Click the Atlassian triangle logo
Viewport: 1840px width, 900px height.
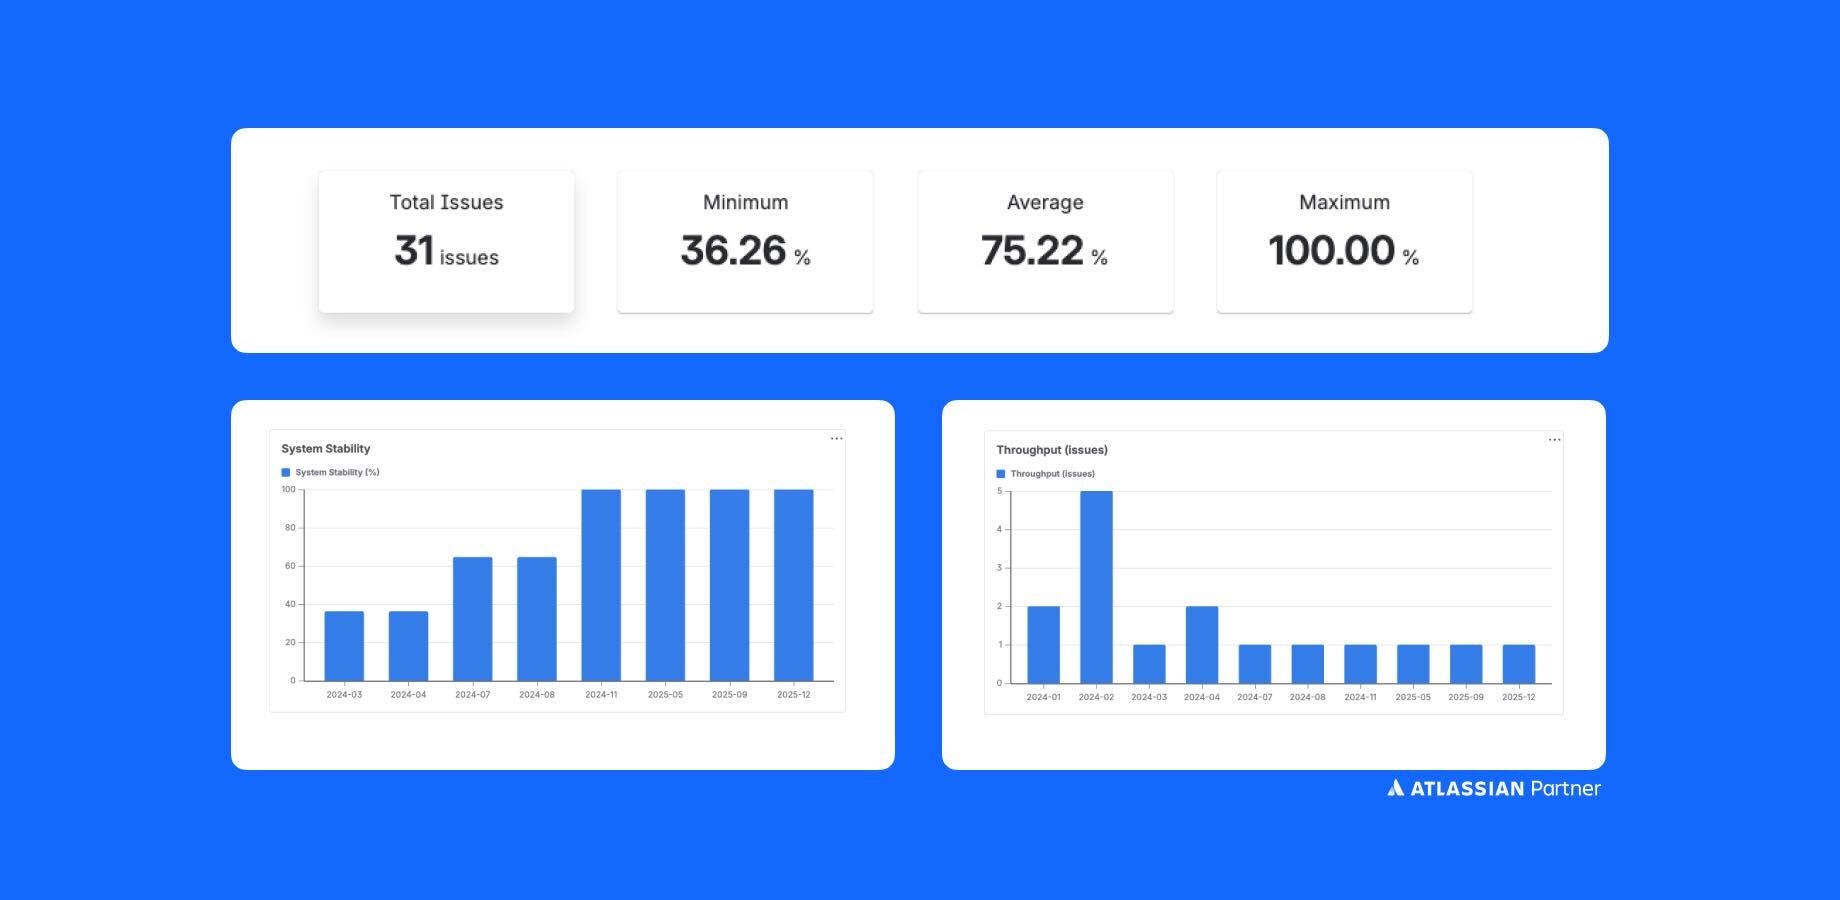point(1396,788)
